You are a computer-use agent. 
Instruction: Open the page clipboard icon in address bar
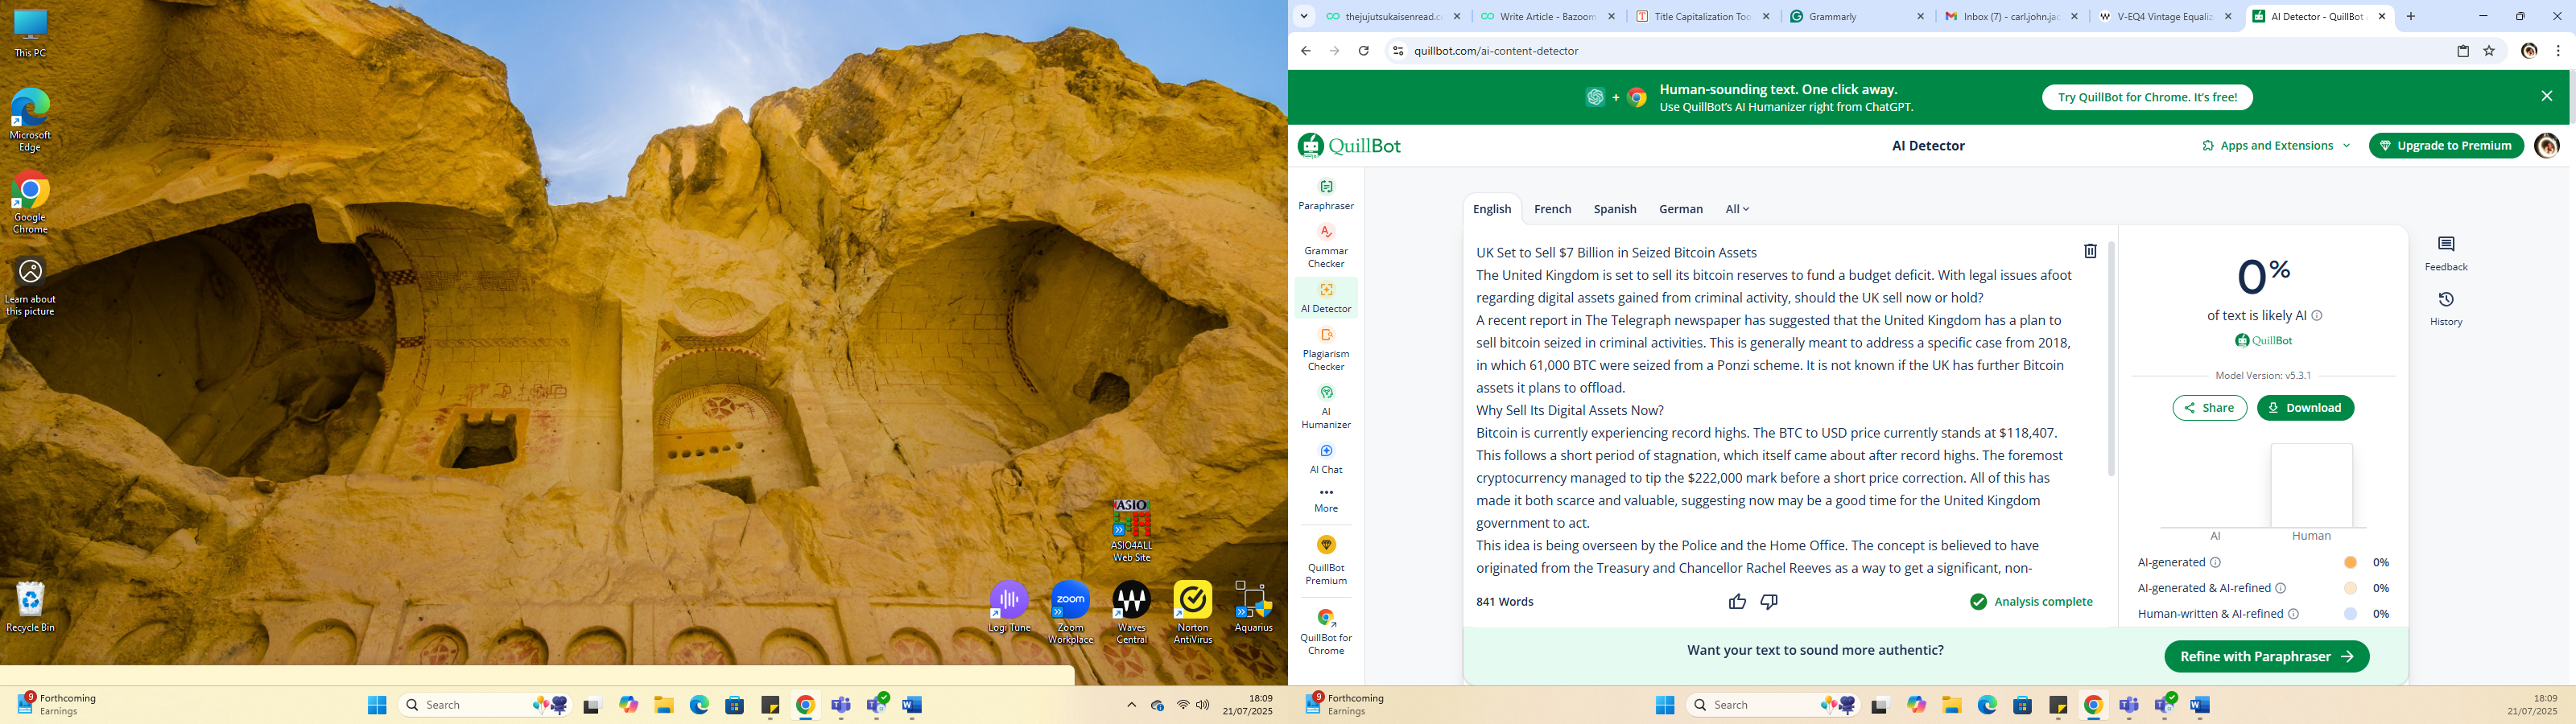click(x=2463, y=51)
